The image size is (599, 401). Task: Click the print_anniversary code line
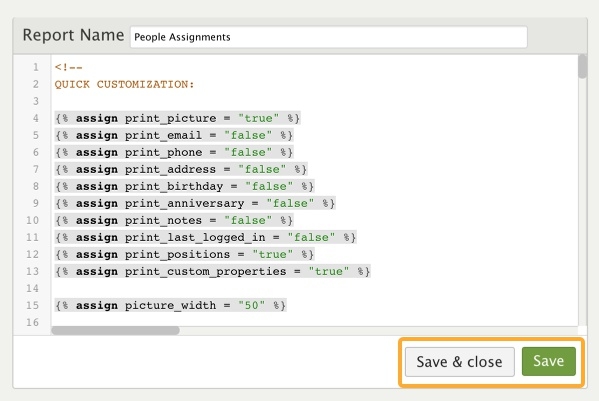pyautogui.click(x=195, y=203)
